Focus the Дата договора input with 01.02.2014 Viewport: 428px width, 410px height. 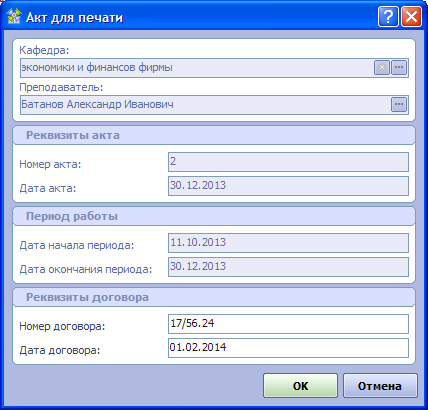point(288,348)
